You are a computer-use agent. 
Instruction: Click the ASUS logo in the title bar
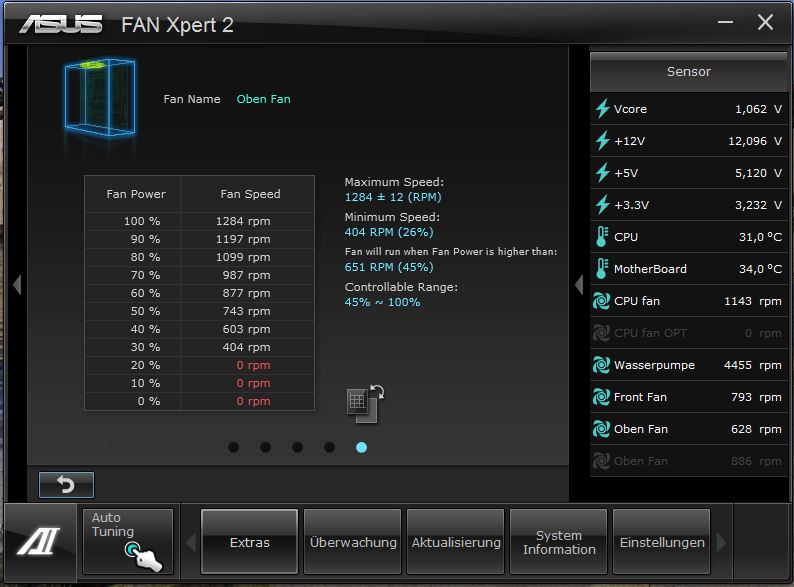coord(61,24)
